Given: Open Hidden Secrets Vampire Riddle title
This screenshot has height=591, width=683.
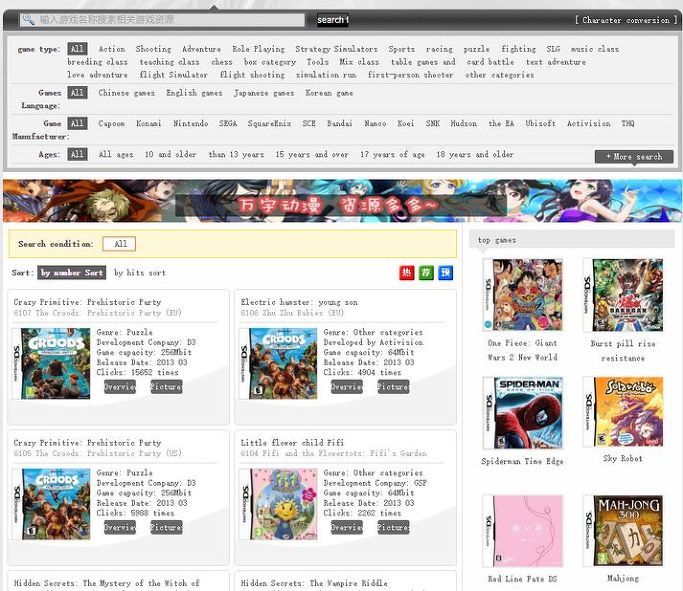Looking at the screenshot, I should tap(314, 583).
